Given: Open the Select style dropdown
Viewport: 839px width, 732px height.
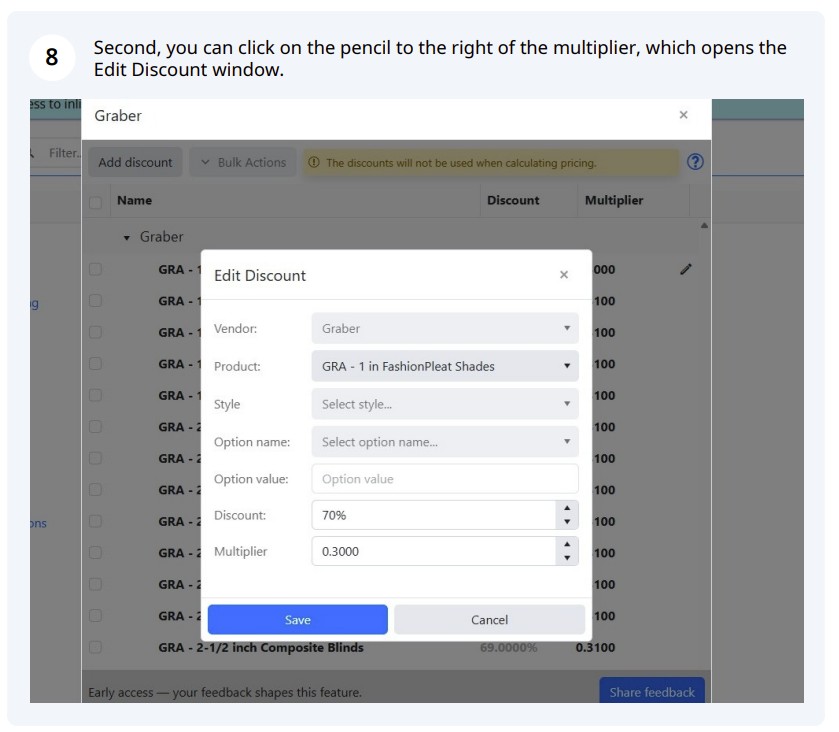Looking at the screenshot, I should coord(445,404).
